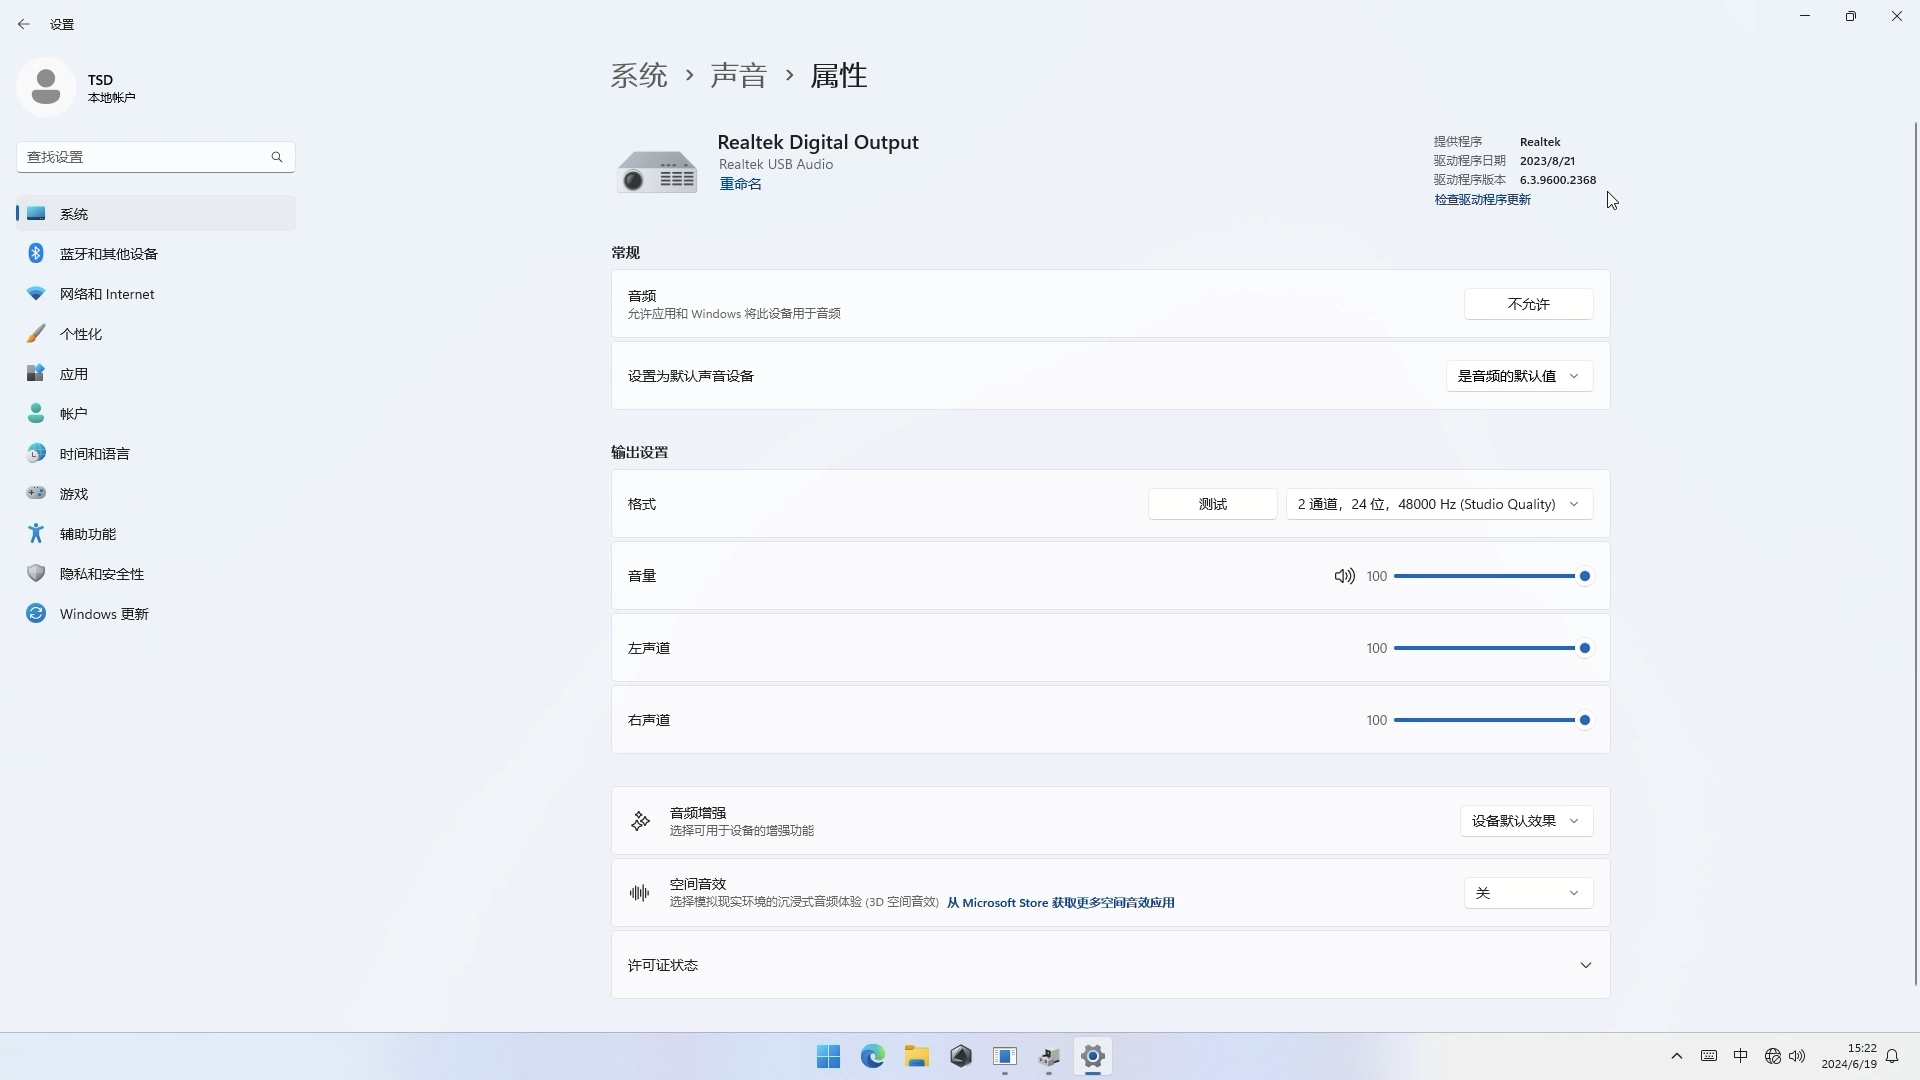
Task: Open the 音频增强 effects dropdown
Action: click(1525, 821)
